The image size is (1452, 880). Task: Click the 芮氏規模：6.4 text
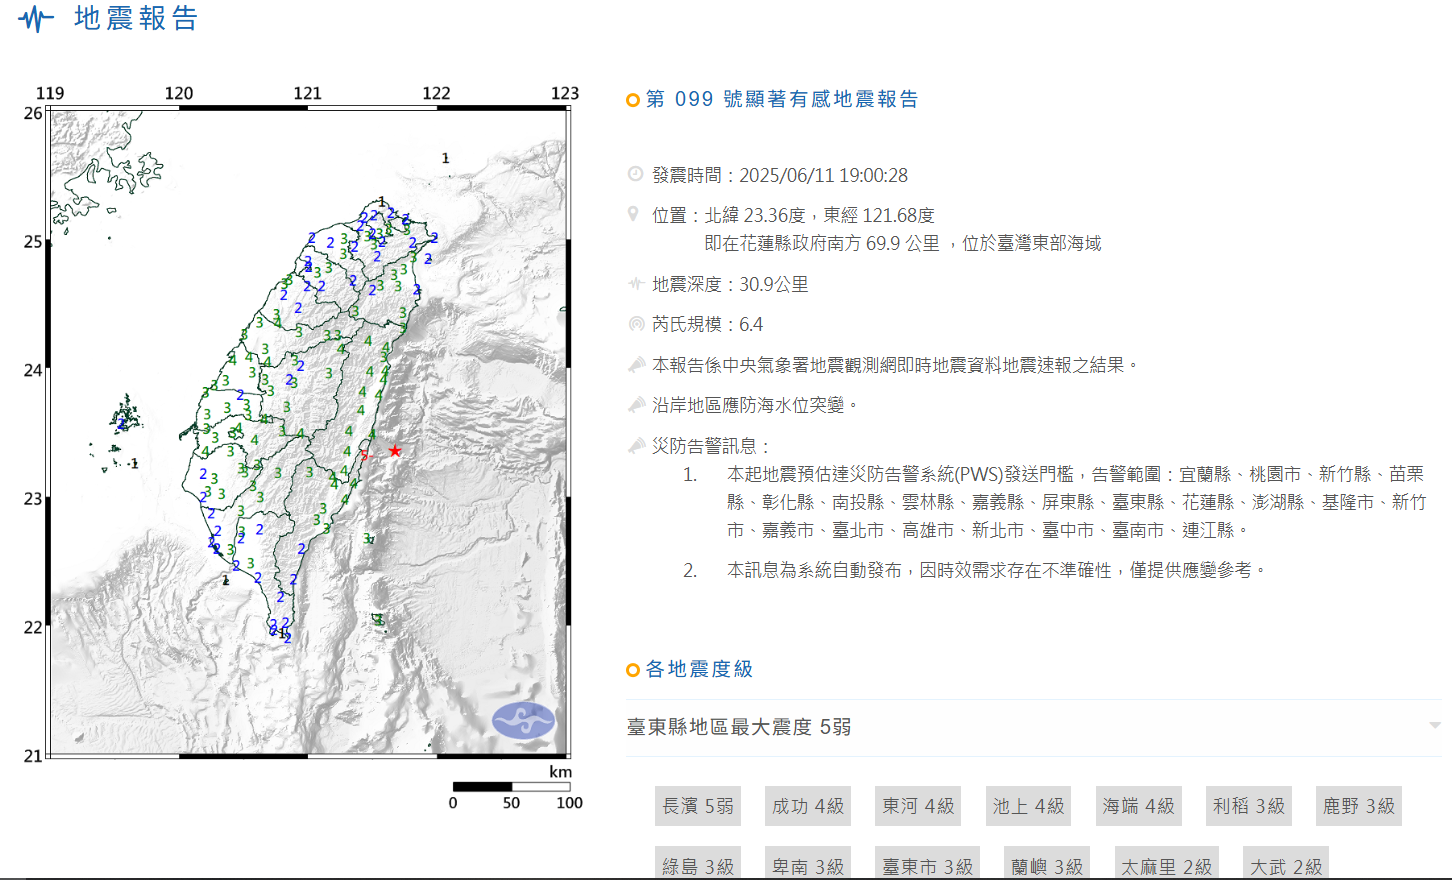pyautogui.click(x=707, y=324)
